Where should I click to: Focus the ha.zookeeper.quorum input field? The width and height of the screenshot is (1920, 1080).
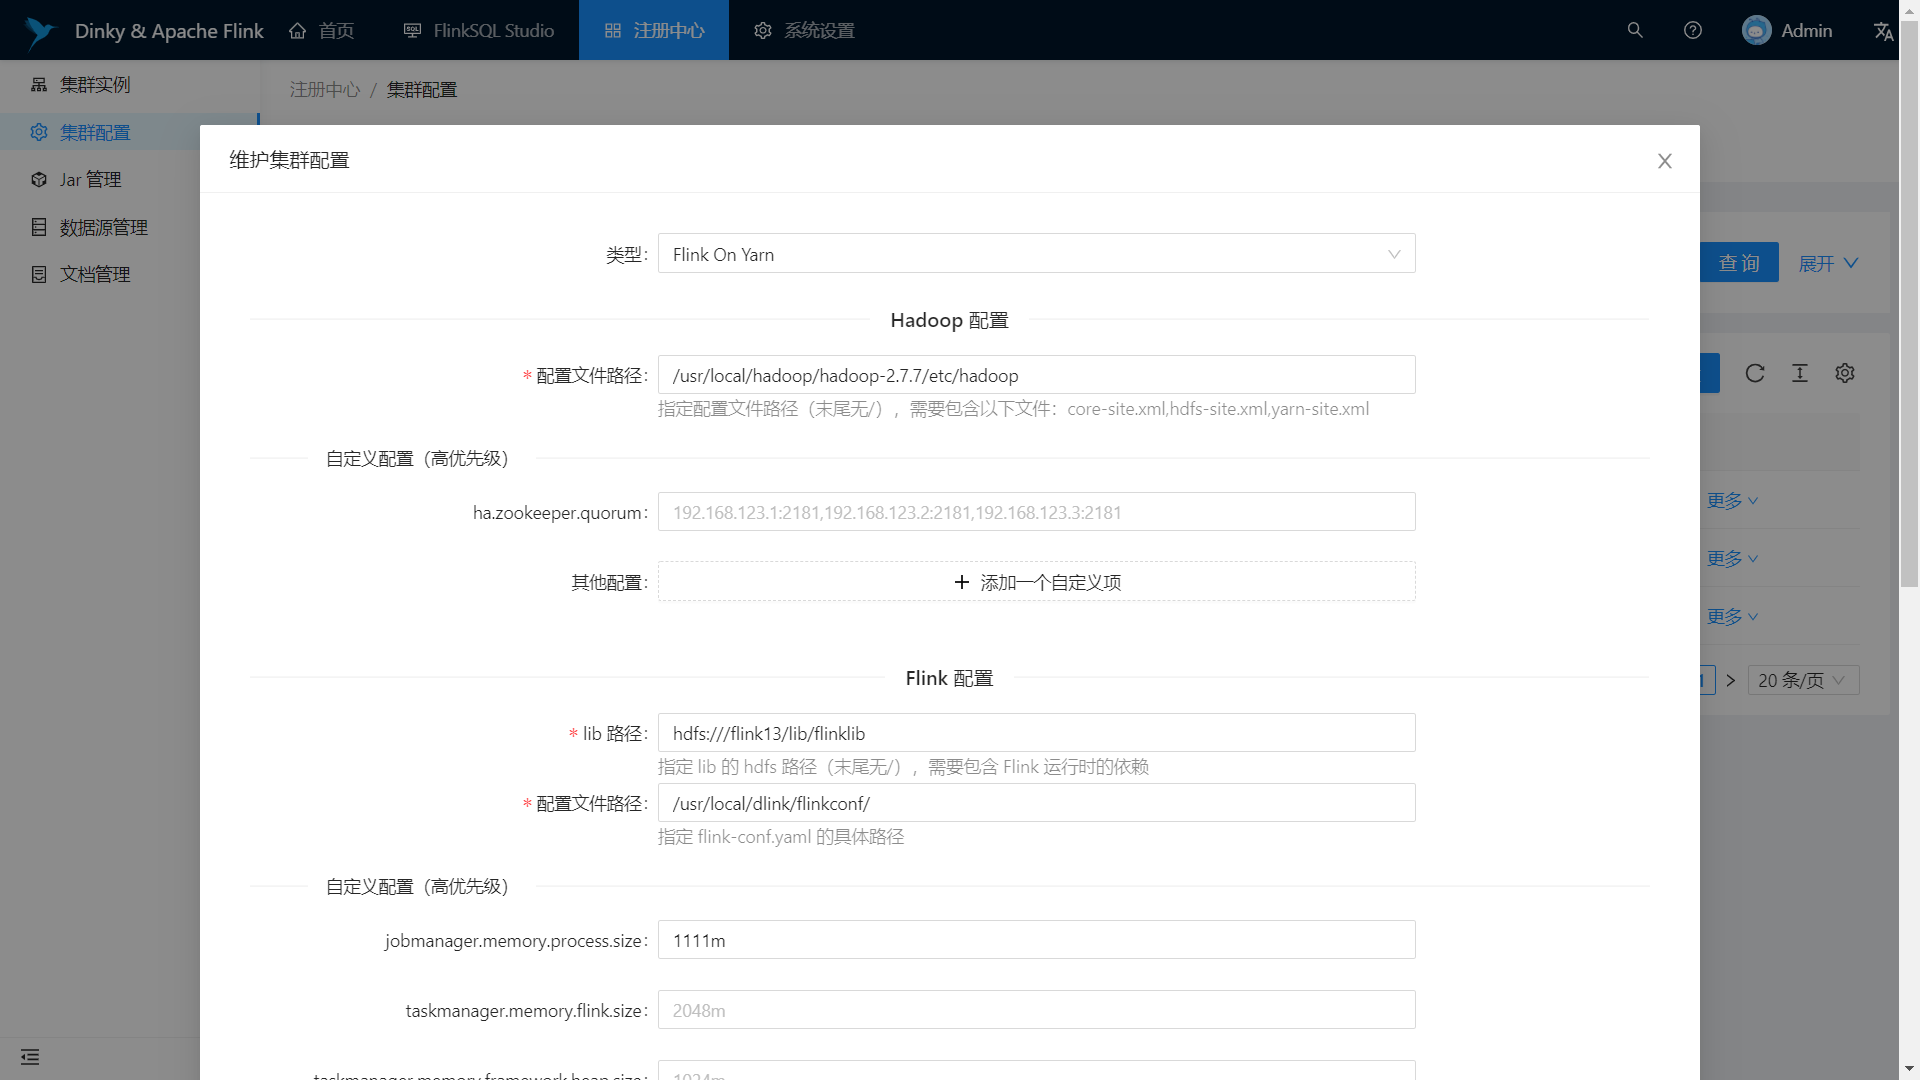point(1036,512)
